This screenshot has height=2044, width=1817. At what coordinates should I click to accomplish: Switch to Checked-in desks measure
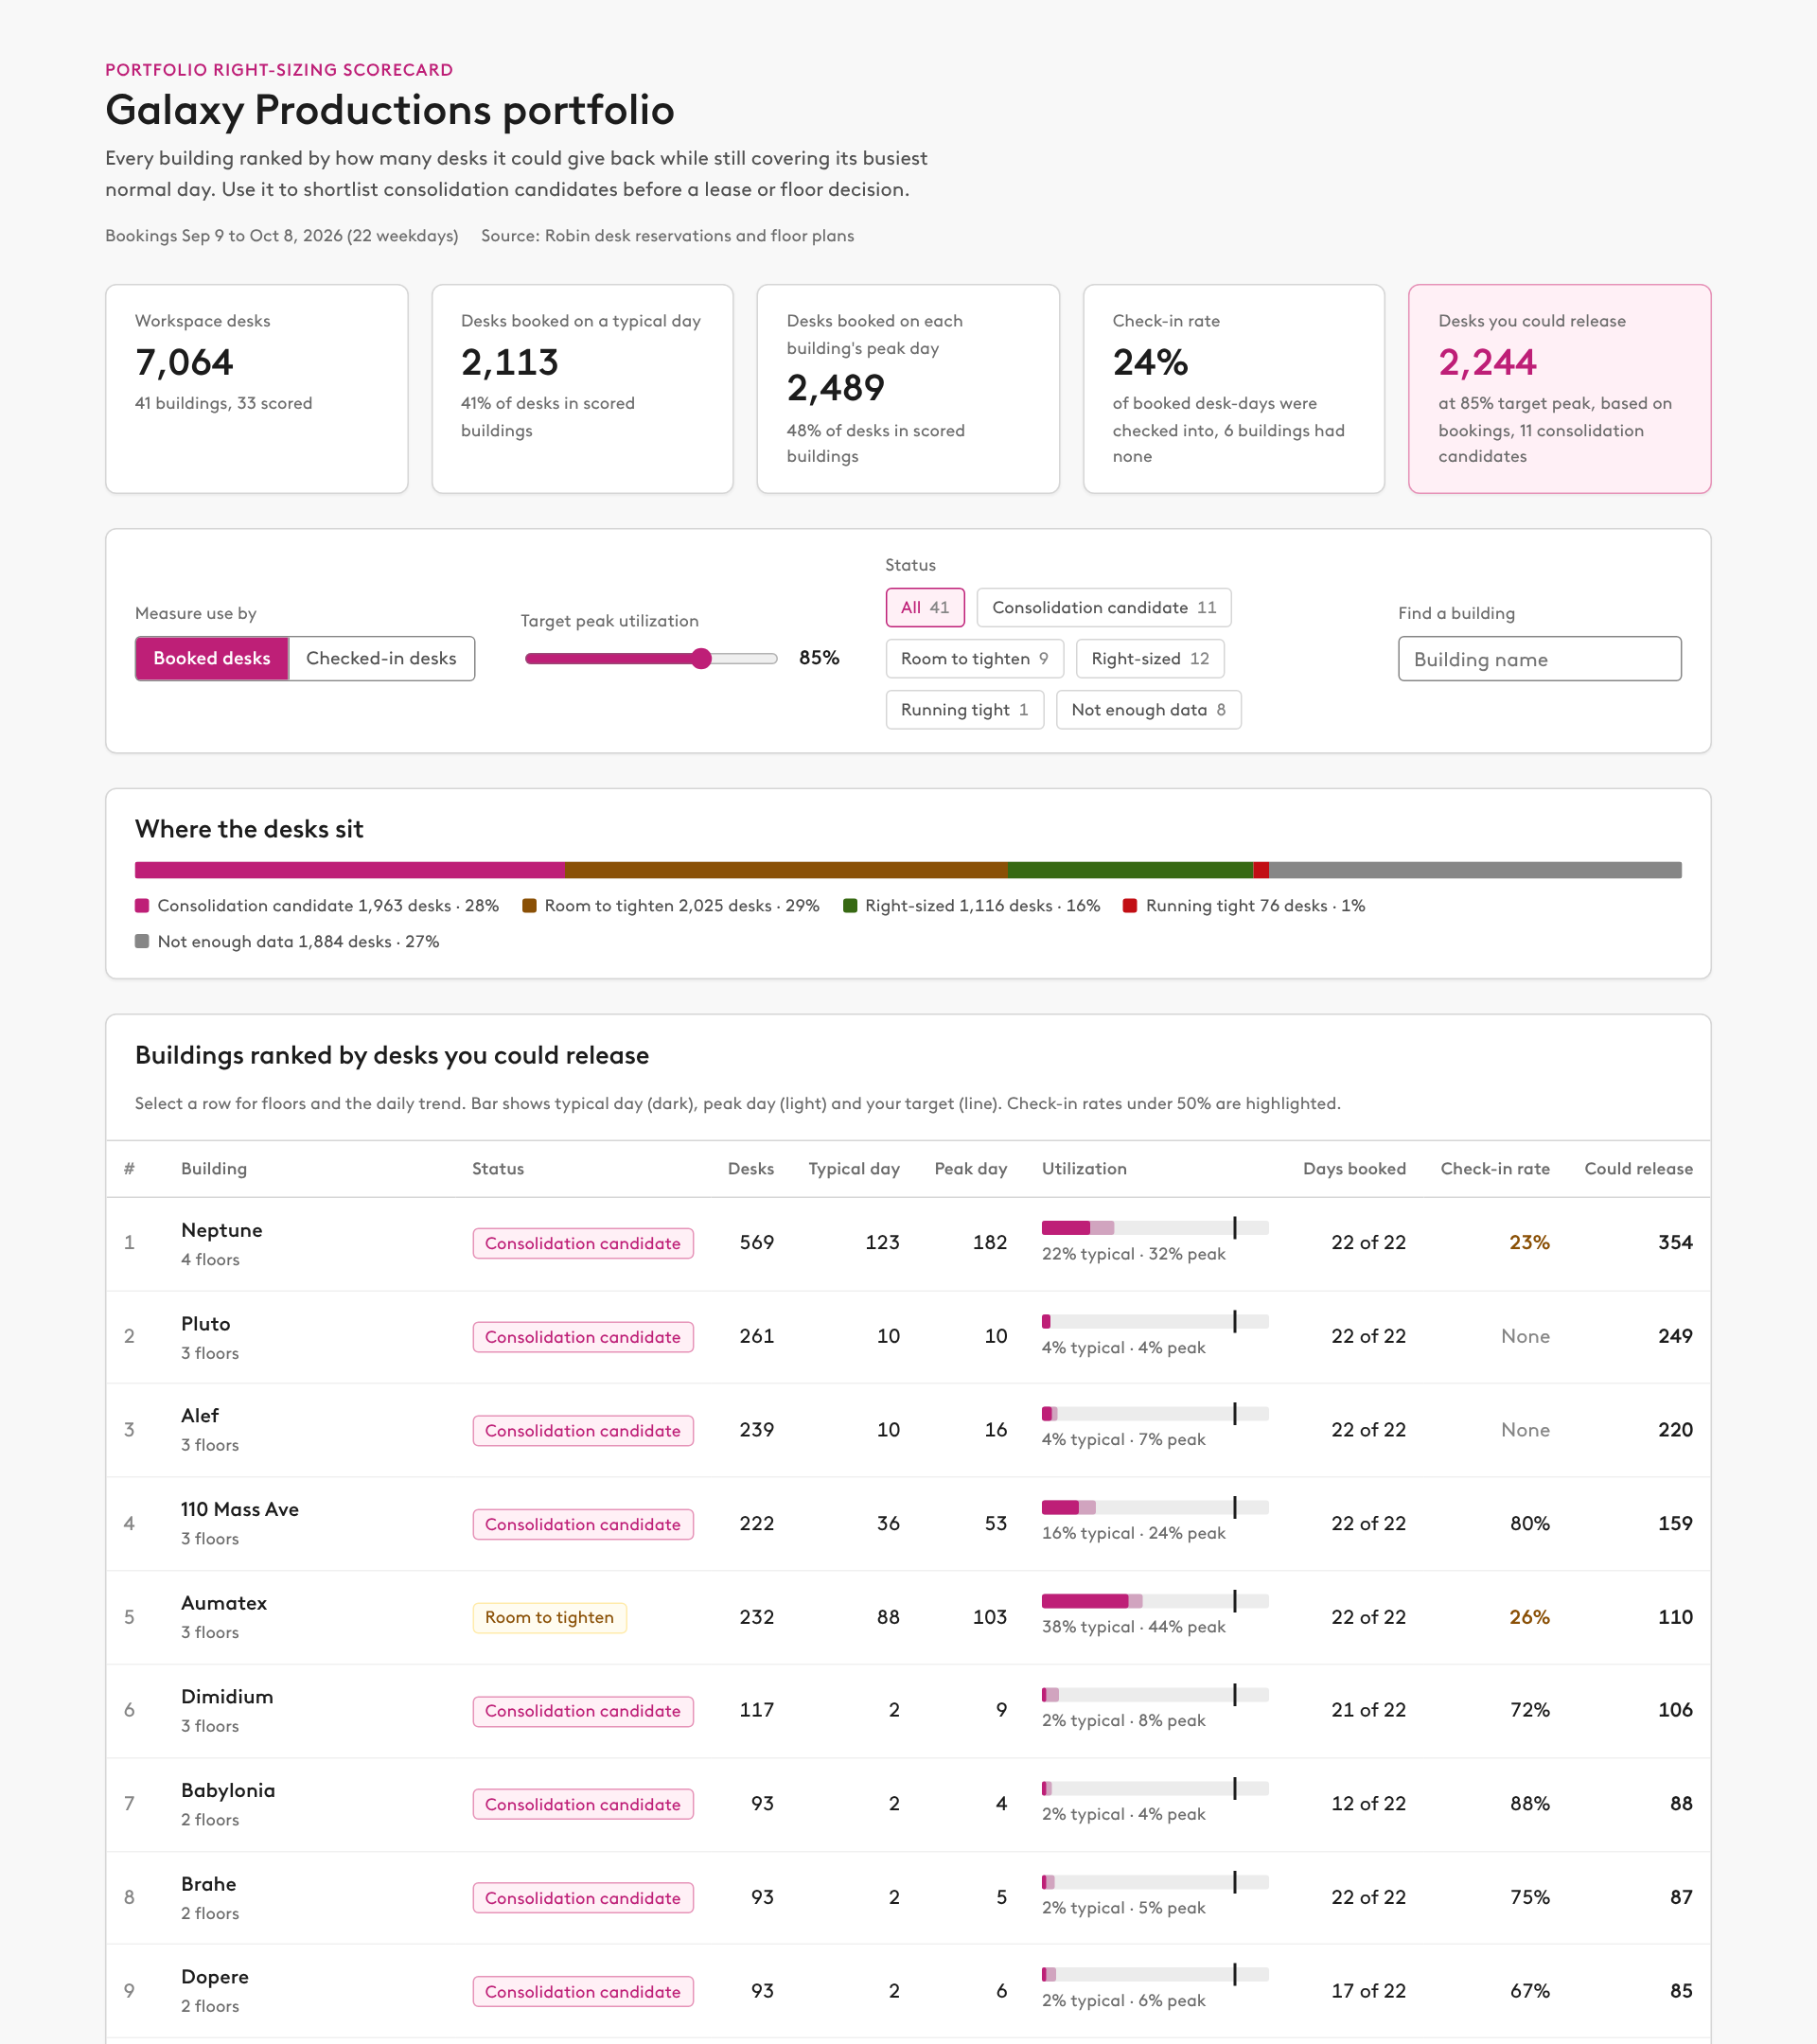click(381, 658)
